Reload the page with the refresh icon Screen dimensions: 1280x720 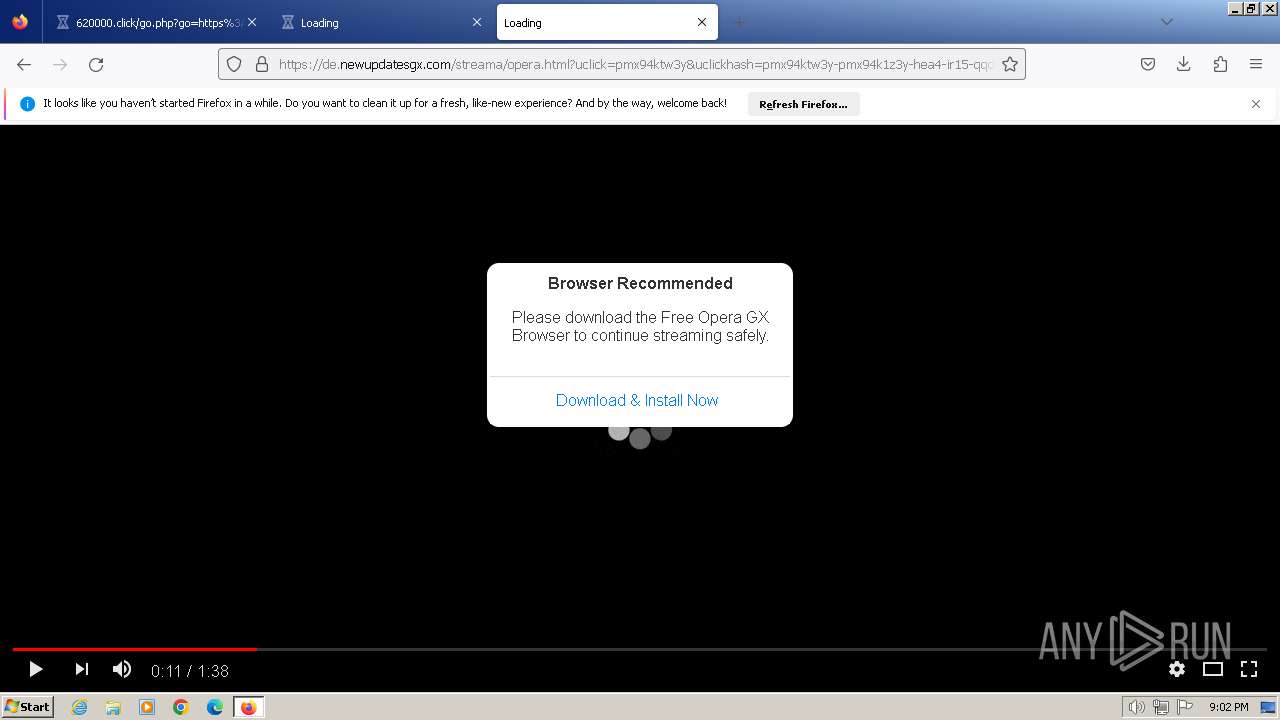96,64
